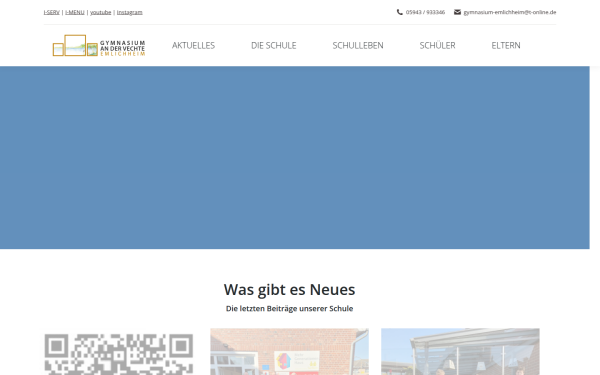The image size is (600, 375).
Task: Call the number 05943 / 933346
Action: pos(425,12)
